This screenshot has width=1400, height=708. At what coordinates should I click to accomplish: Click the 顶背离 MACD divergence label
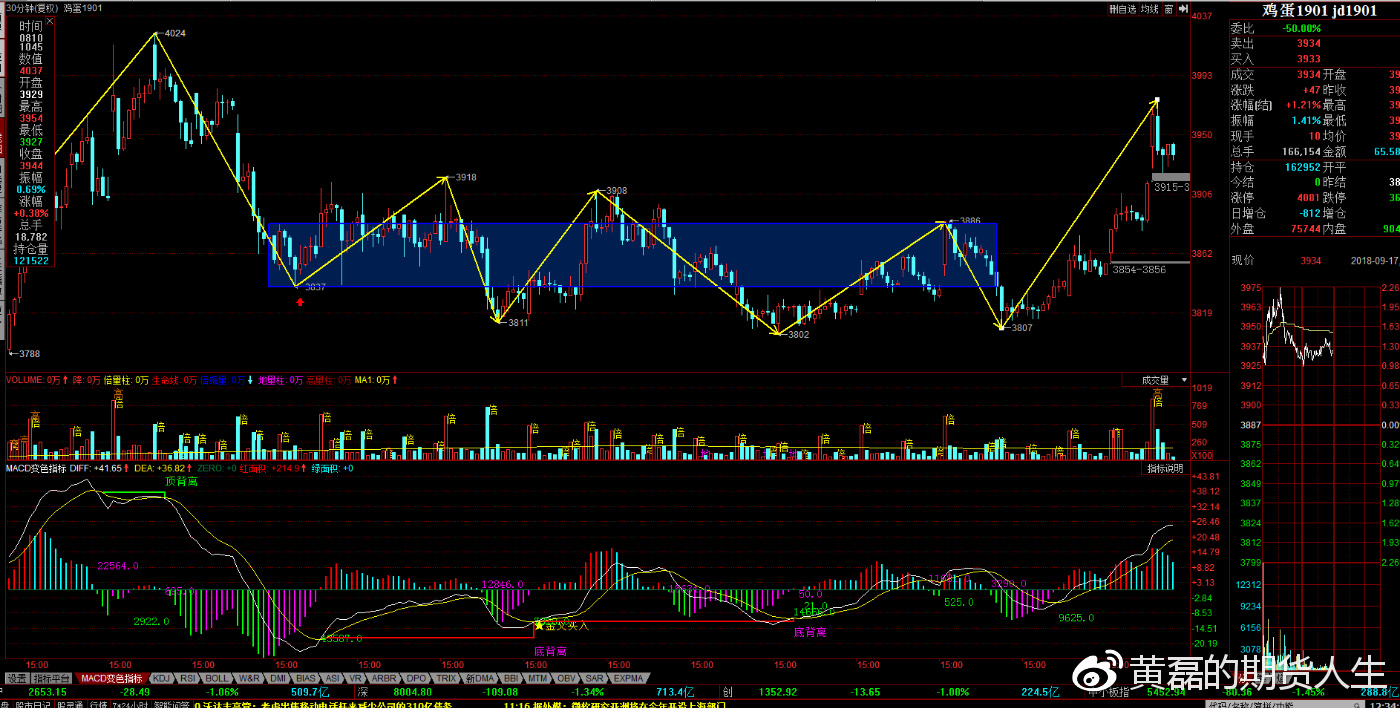[x=181, y=482]
